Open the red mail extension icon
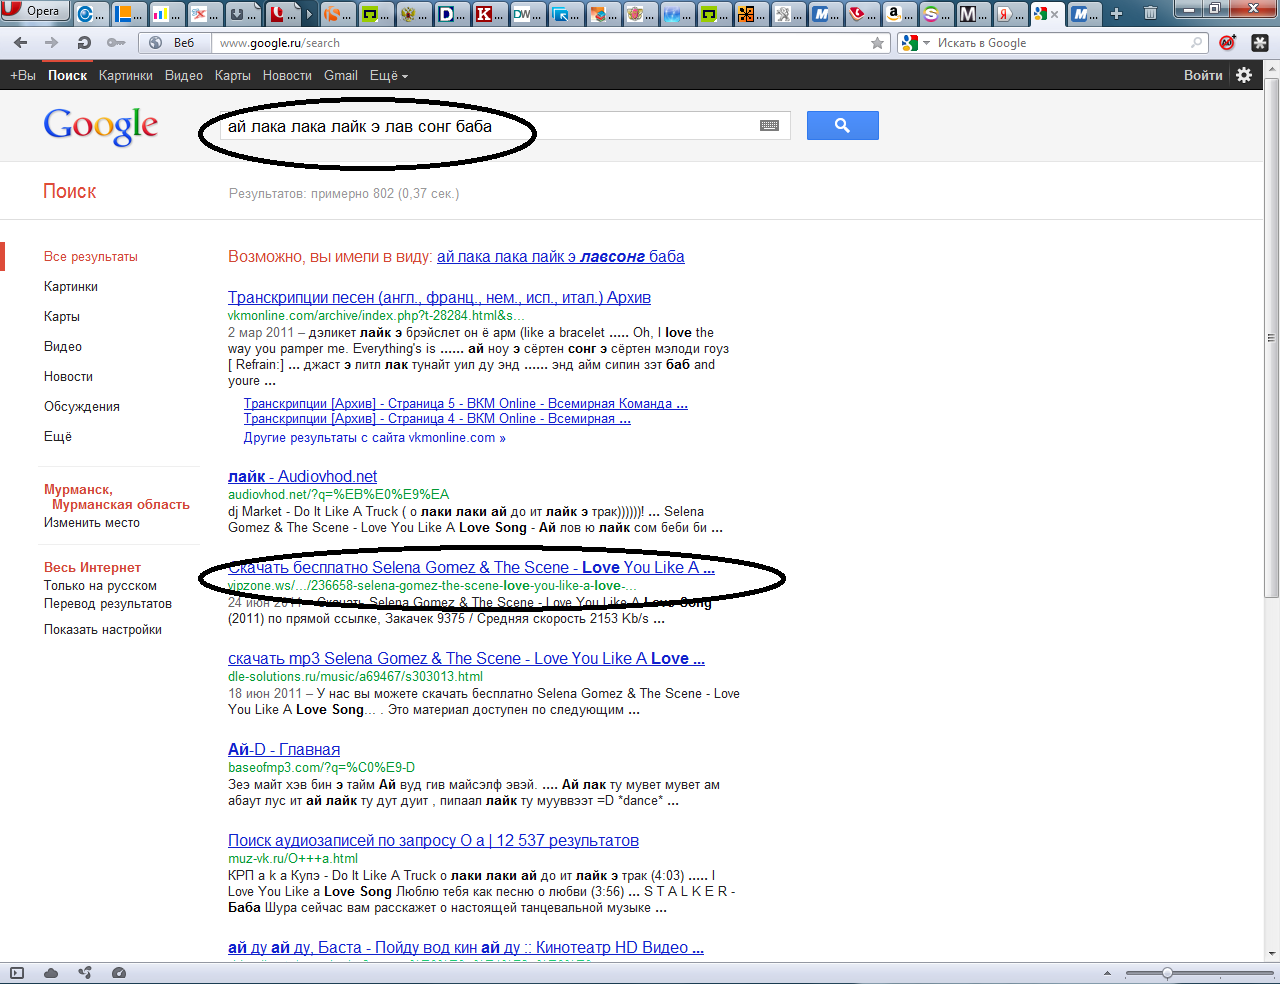 point(1228,43)
